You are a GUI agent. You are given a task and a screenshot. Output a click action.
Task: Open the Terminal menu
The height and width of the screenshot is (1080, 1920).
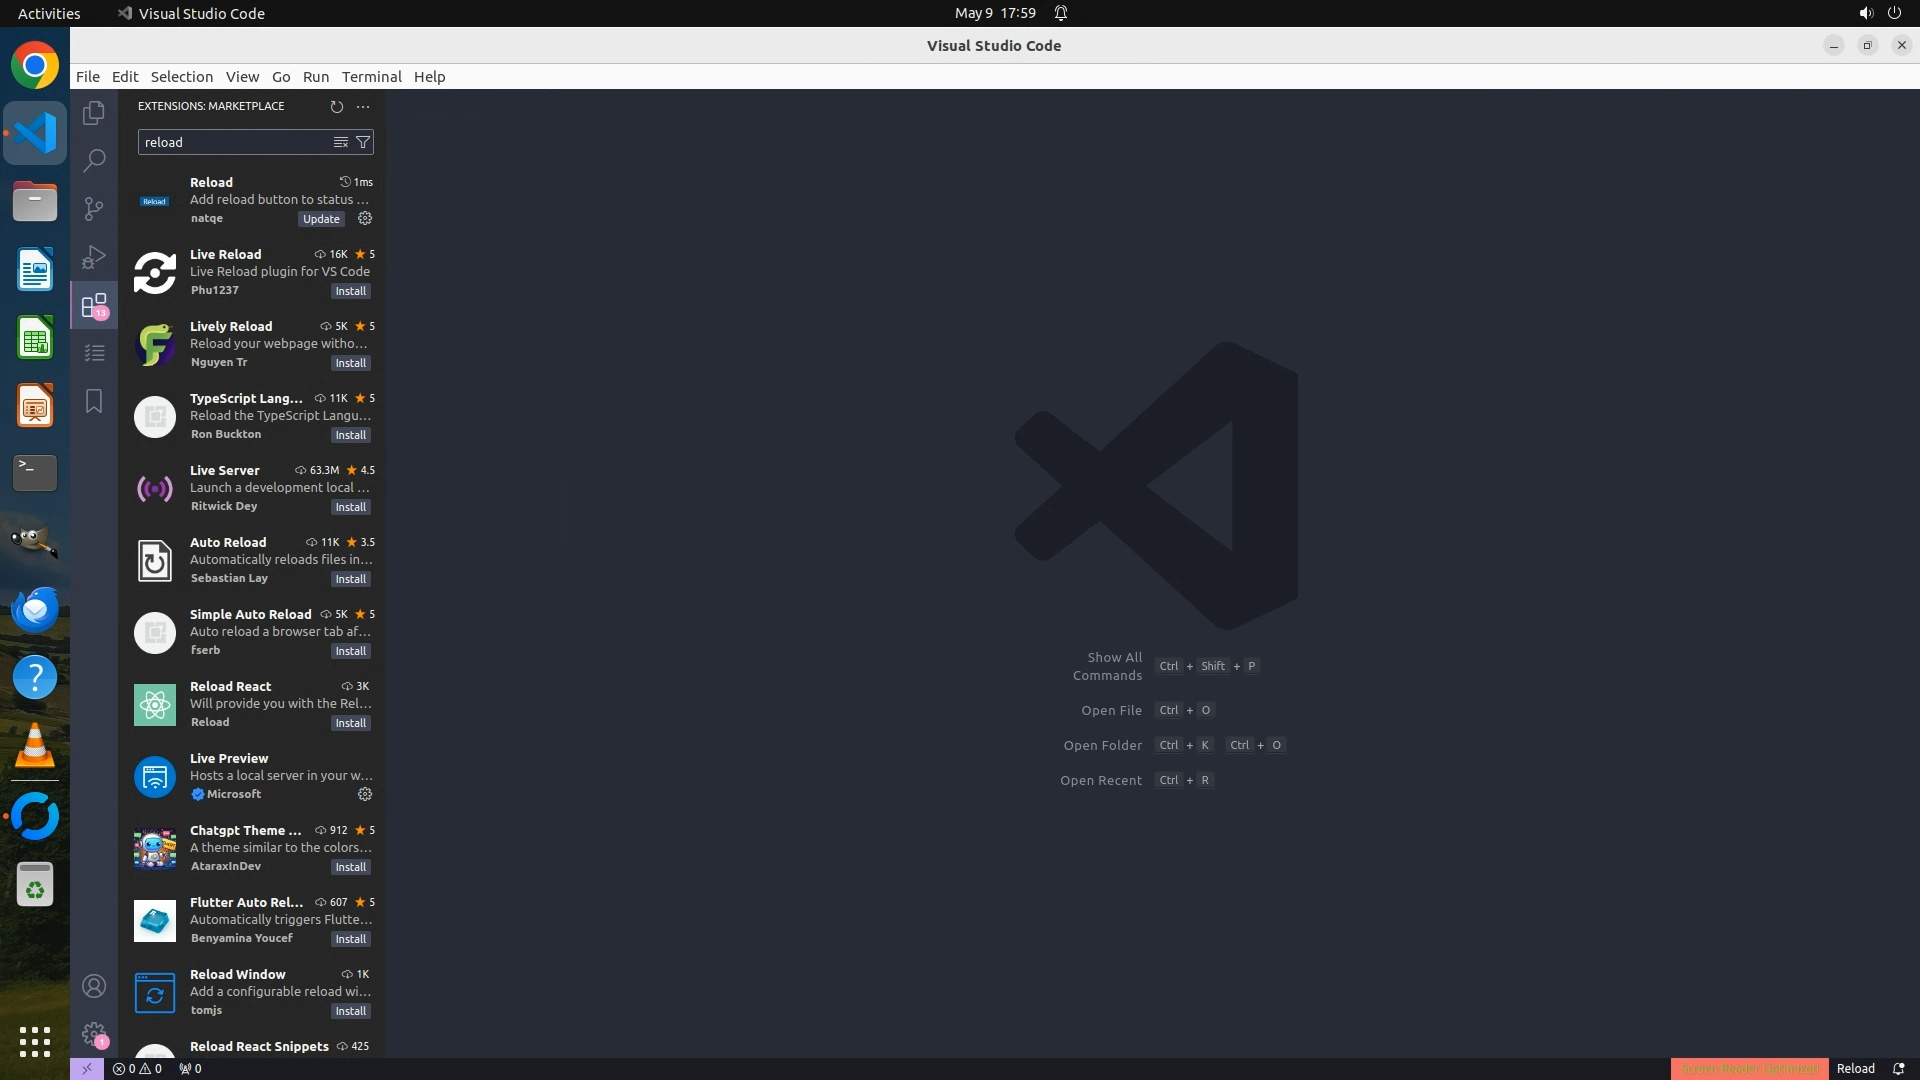point(371,77)
